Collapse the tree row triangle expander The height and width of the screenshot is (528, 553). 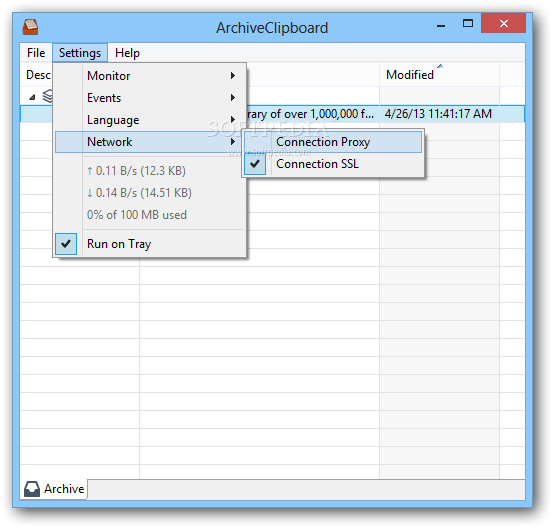pyautogui.click(x=32, y=97)
